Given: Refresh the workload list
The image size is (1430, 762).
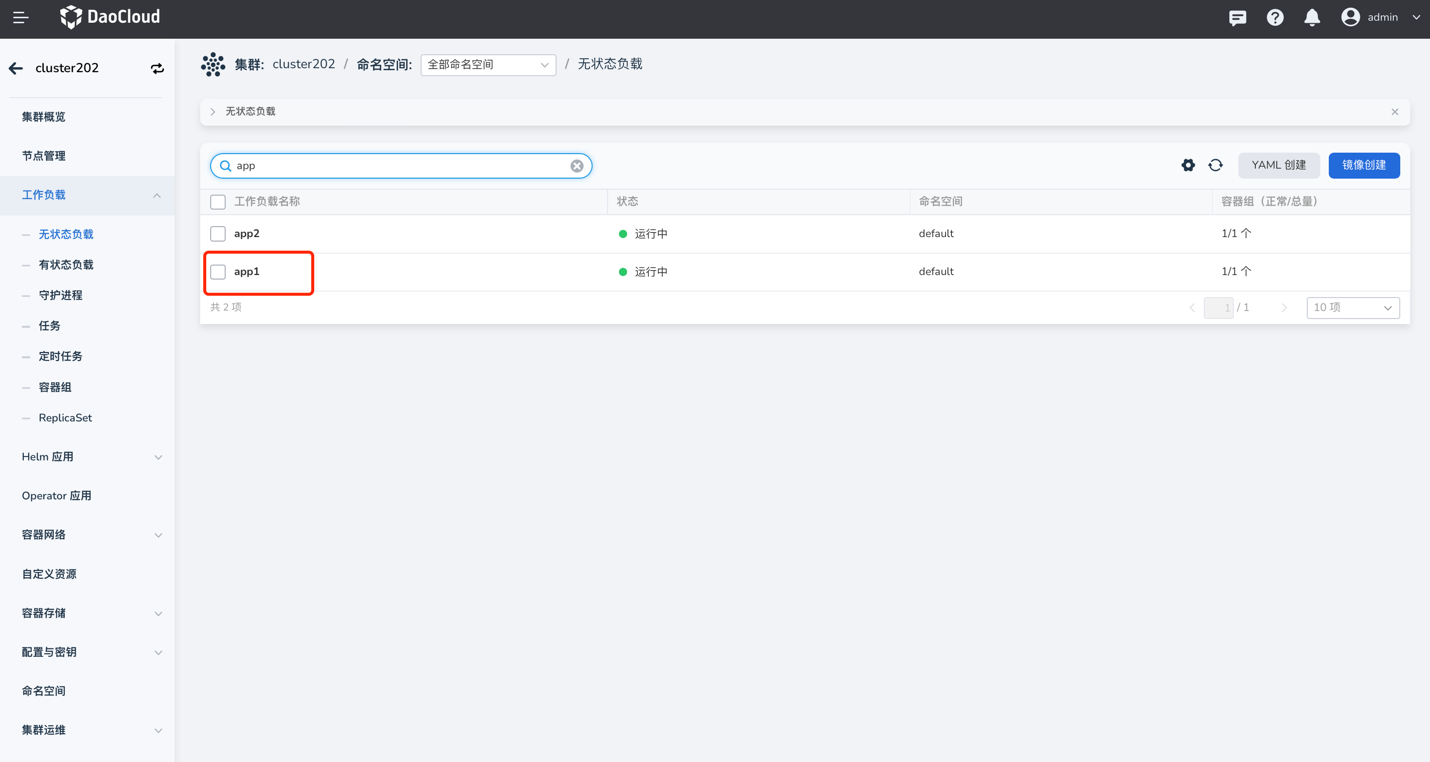Looking at the screenshot, I should [x=1215, y=165].
